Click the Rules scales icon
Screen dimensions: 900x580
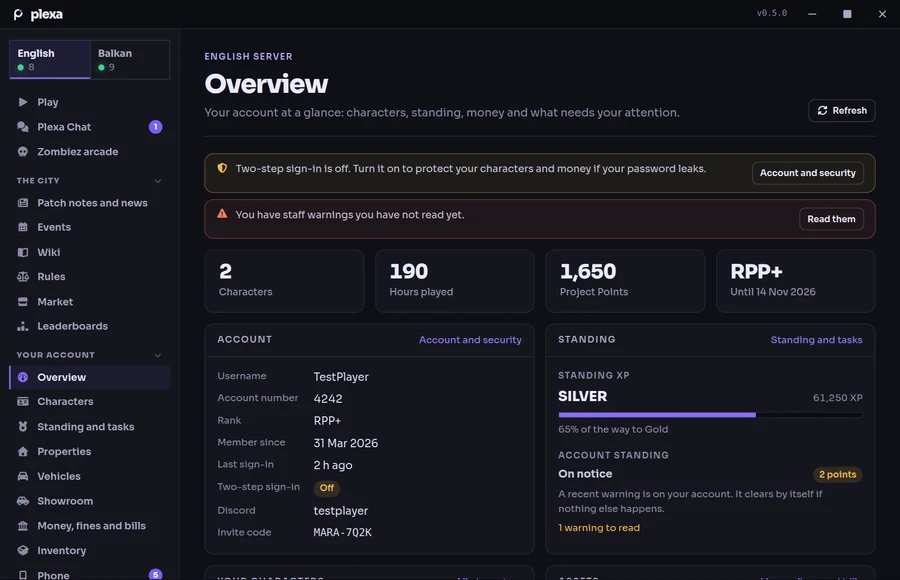23,277
